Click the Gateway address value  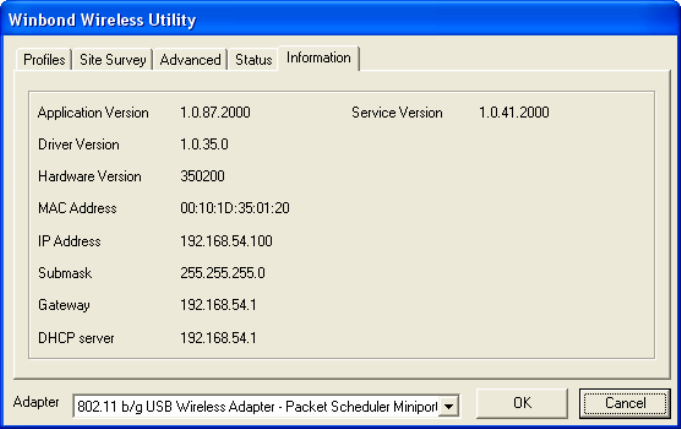point(218,305)
